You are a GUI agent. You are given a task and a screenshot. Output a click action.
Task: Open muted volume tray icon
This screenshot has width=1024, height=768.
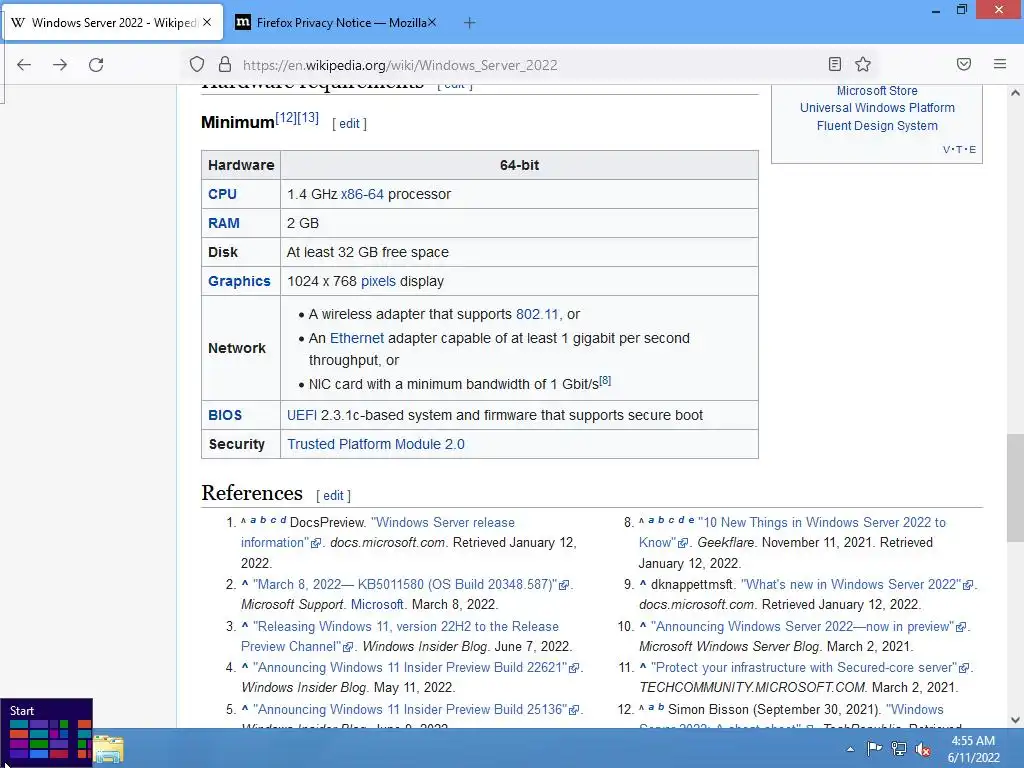point(923,749)
